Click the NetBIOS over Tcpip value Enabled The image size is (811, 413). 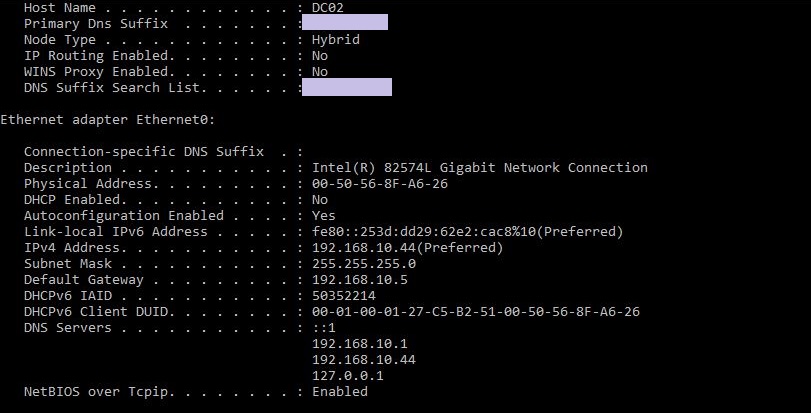tap(340, 392)
